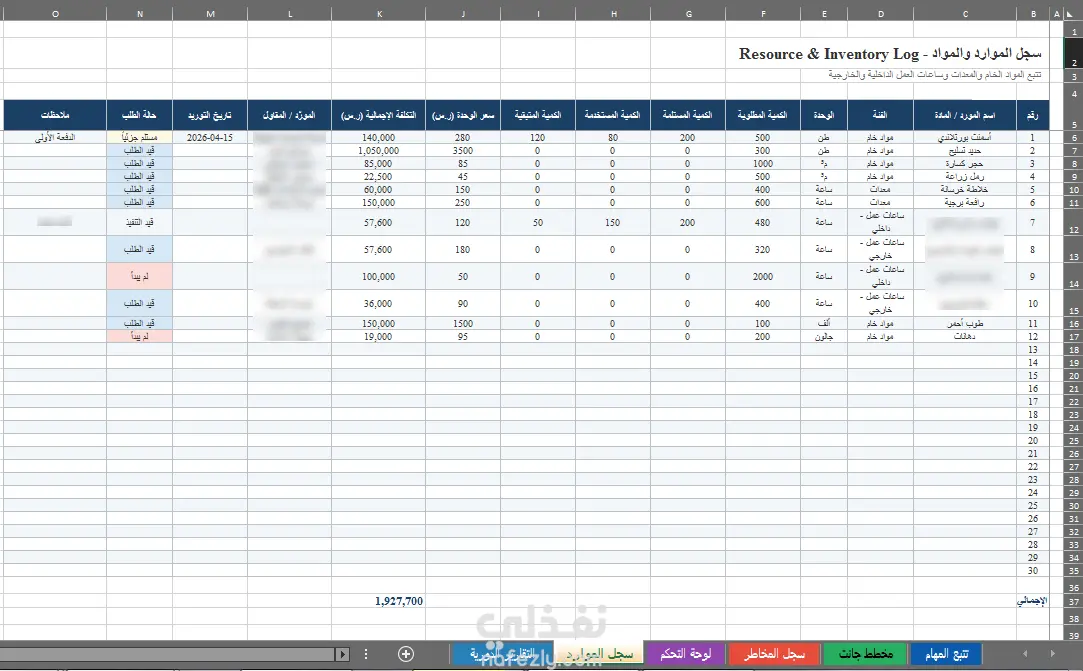This screenshot has width=1083, height=671.
Task: Select column O header
Action: click(55, 14)
